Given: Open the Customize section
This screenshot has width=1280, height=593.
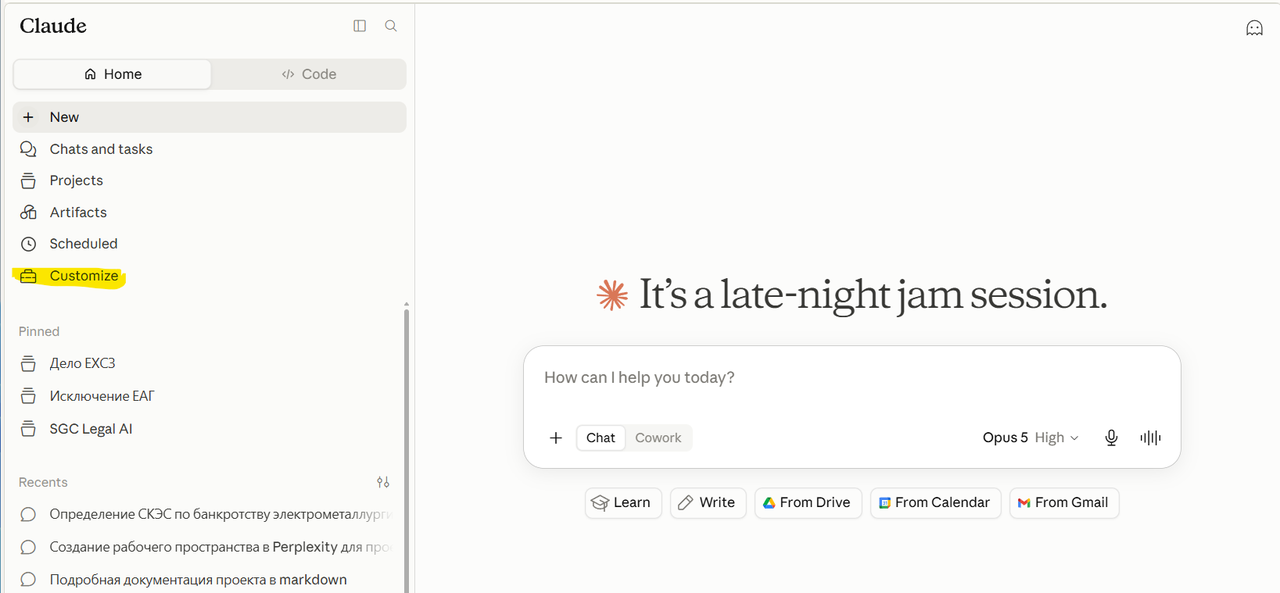Looking at the screenshot, I should 210,276.
